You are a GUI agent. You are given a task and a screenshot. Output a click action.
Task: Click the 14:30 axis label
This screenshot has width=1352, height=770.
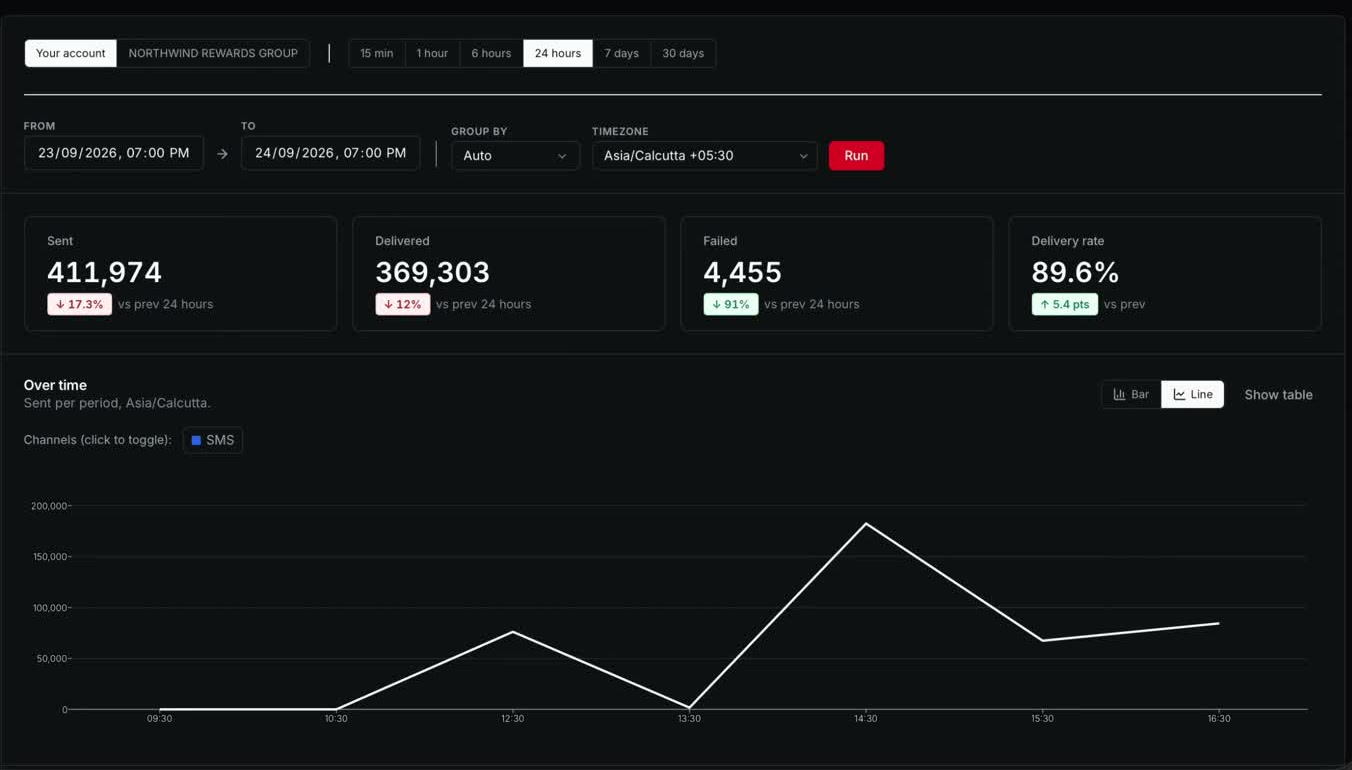pos(866,719)
